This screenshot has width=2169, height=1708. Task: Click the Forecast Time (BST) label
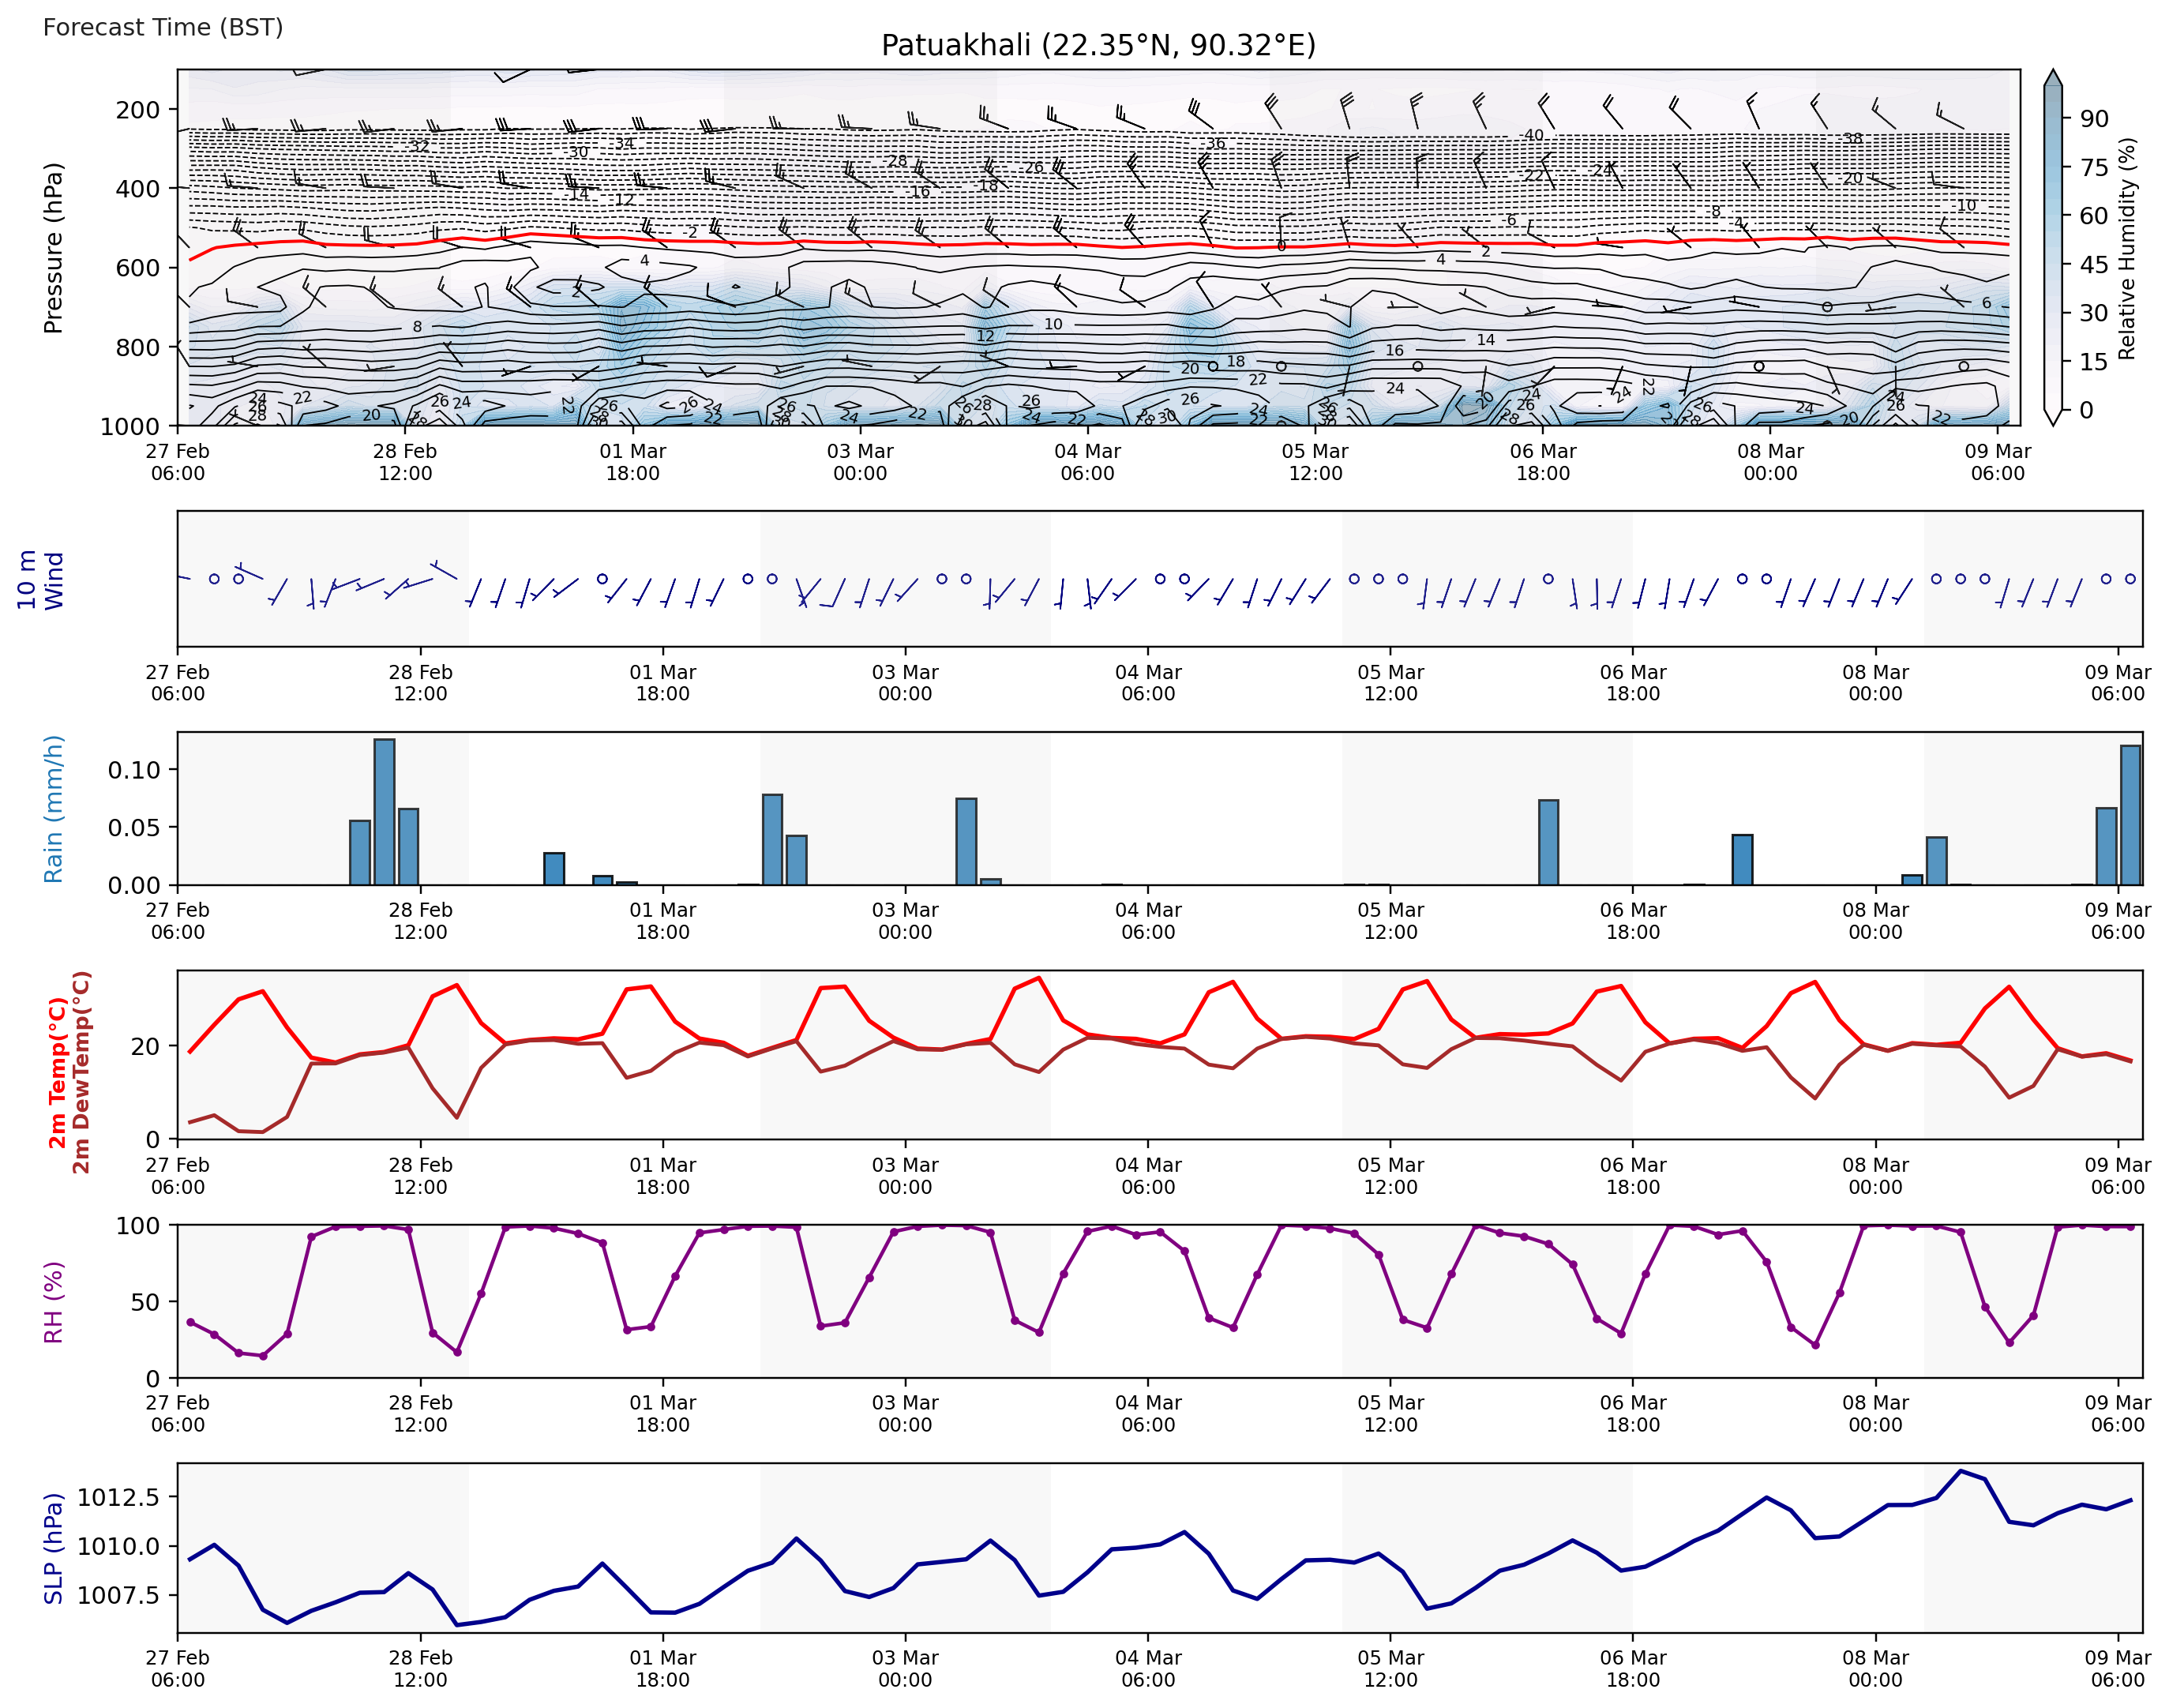(x=163, y=27)
